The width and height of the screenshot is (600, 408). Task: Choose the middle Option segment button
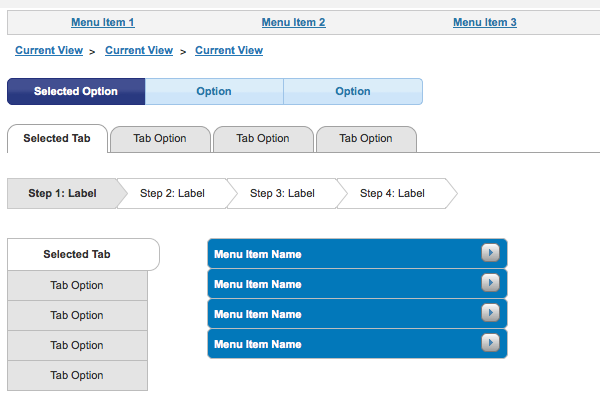click(214, 91)
